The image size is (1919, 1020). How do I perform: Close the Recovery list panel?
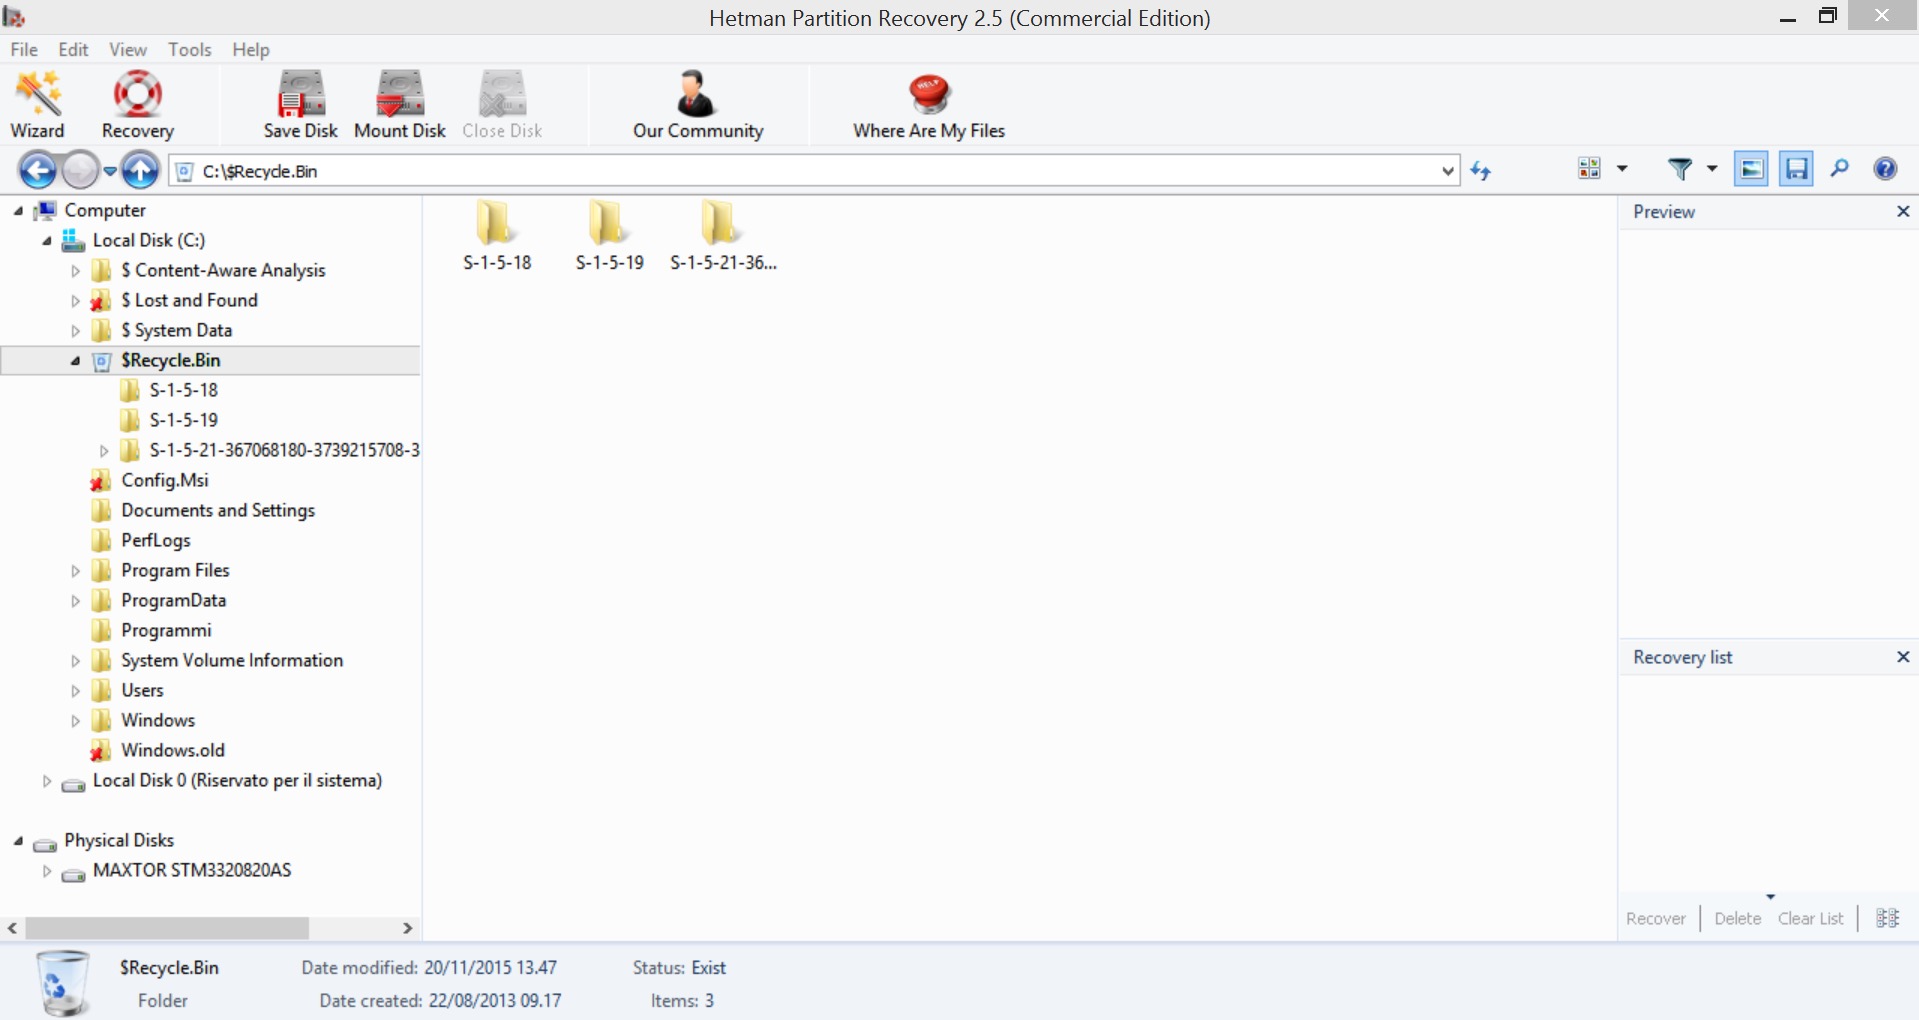1903,656
